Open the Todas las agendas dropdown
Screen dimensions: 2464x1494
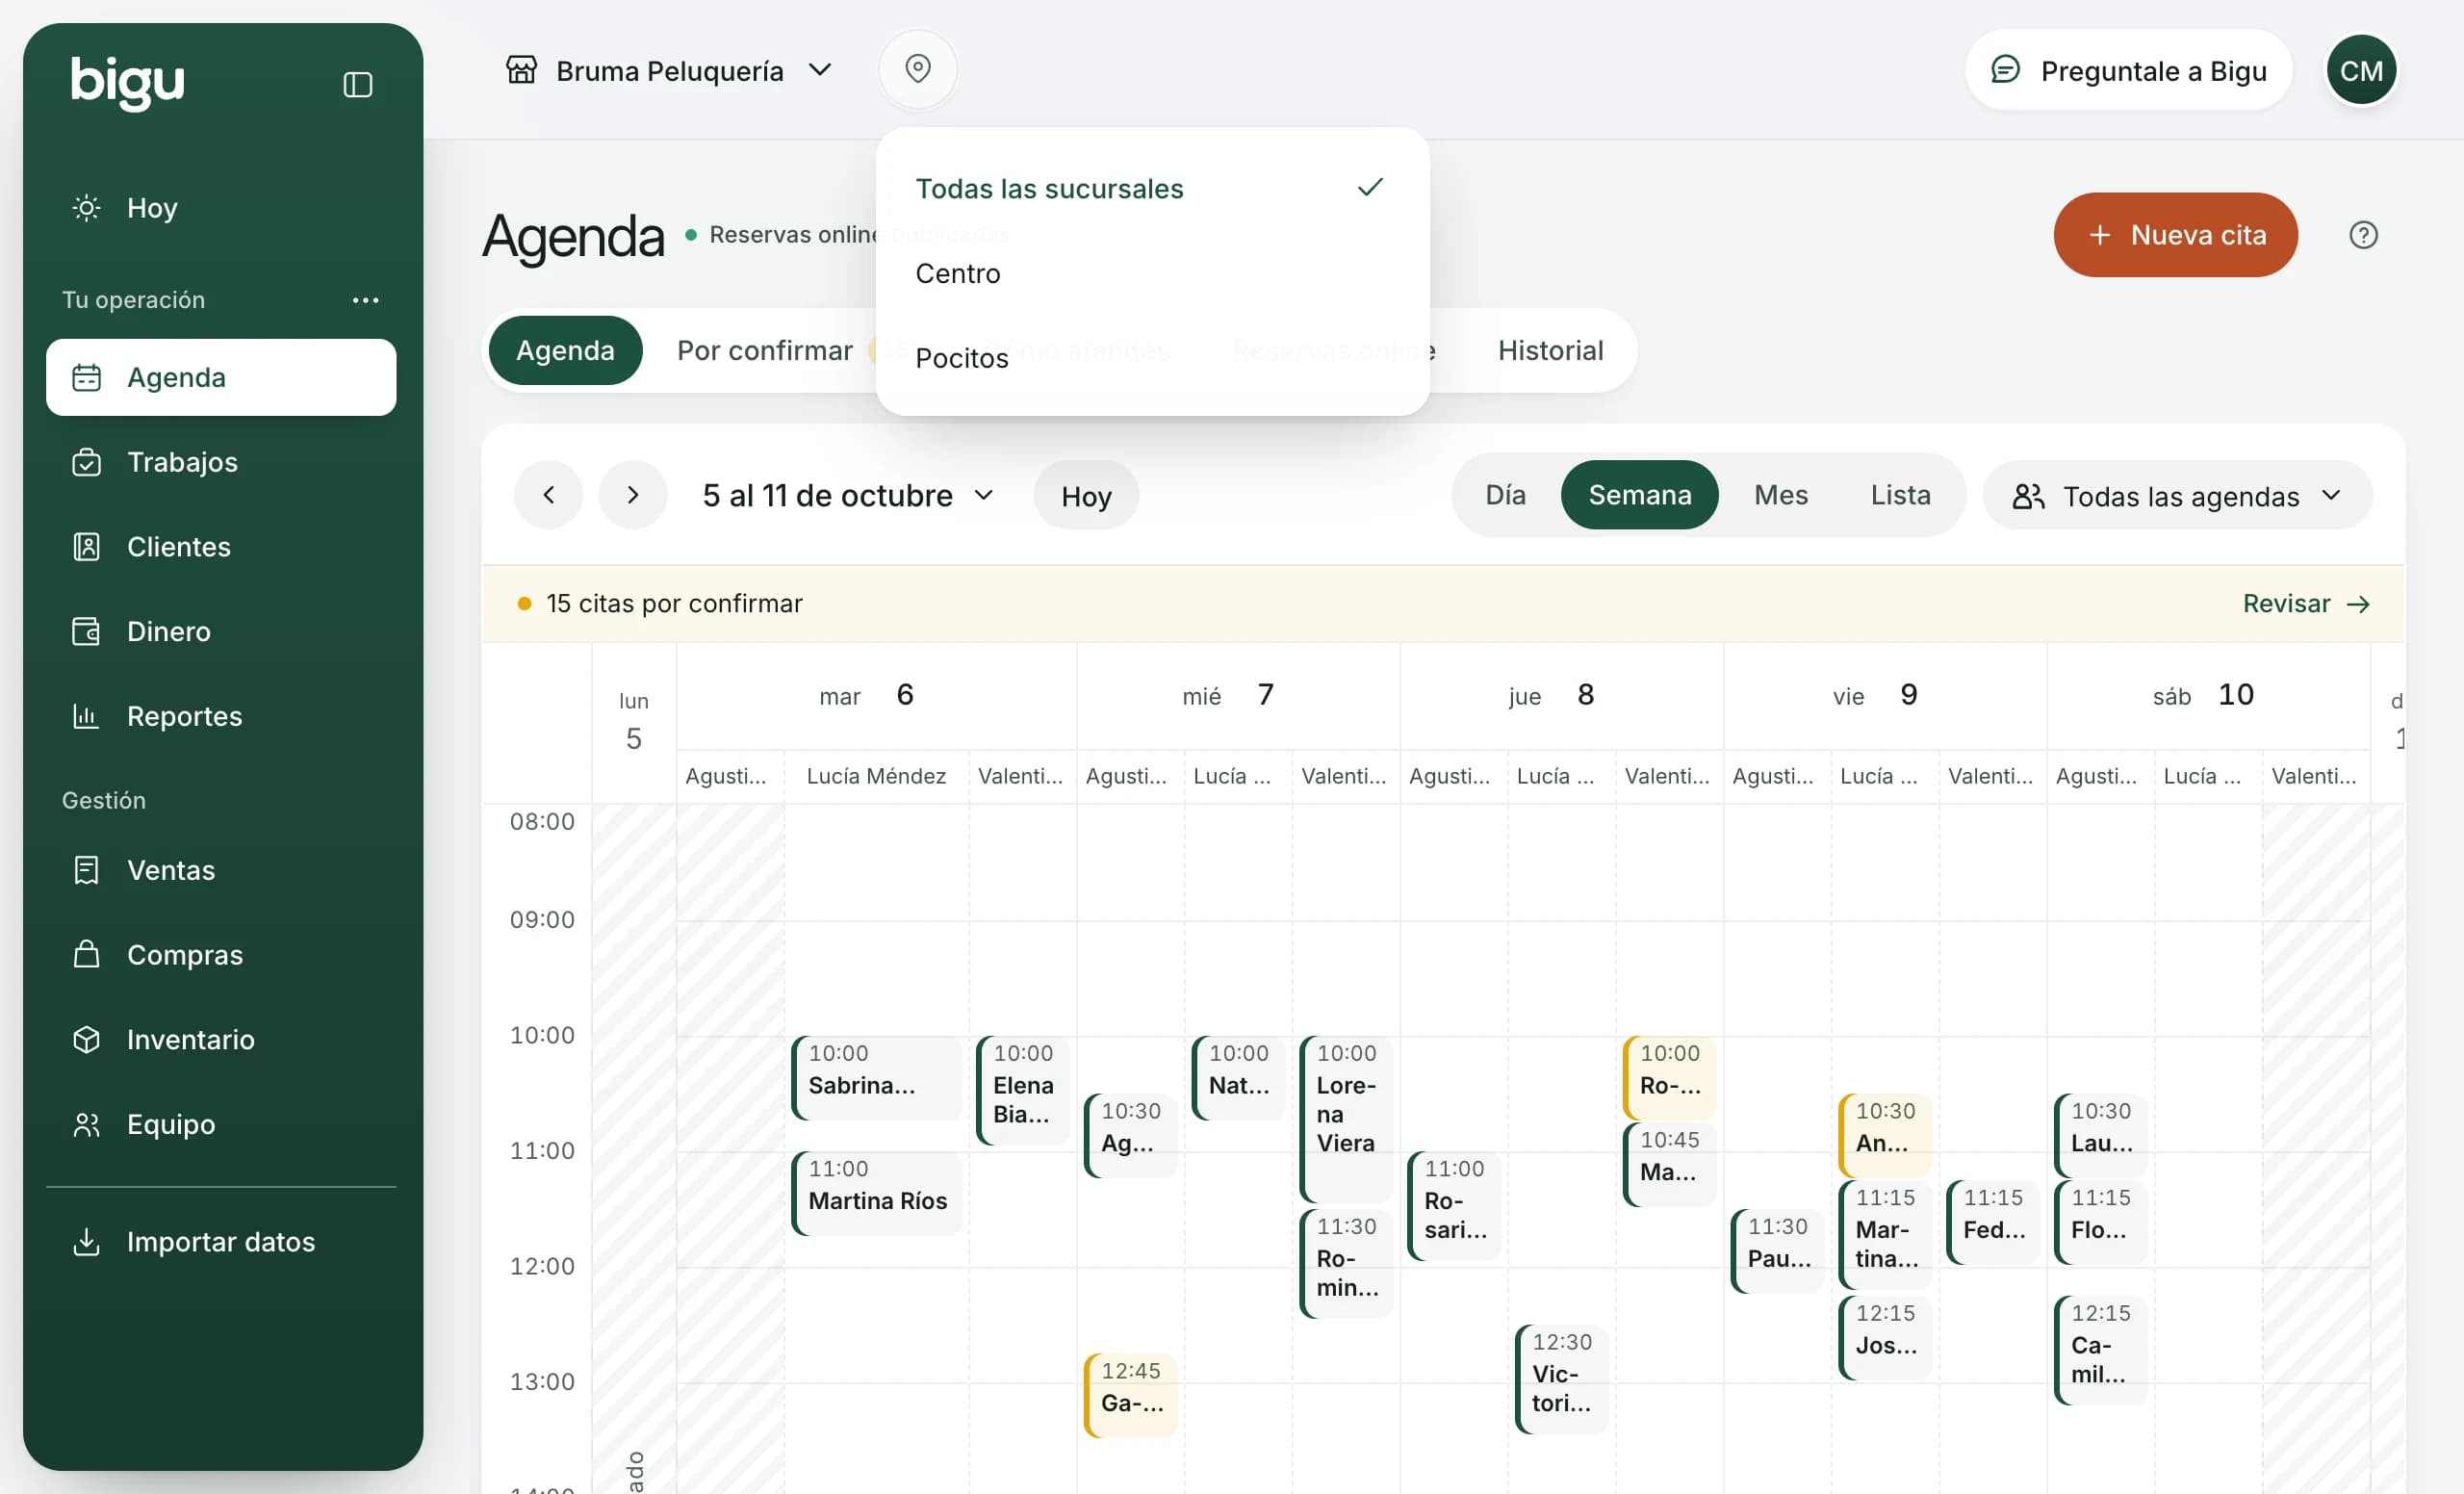tap(2177, 496)
